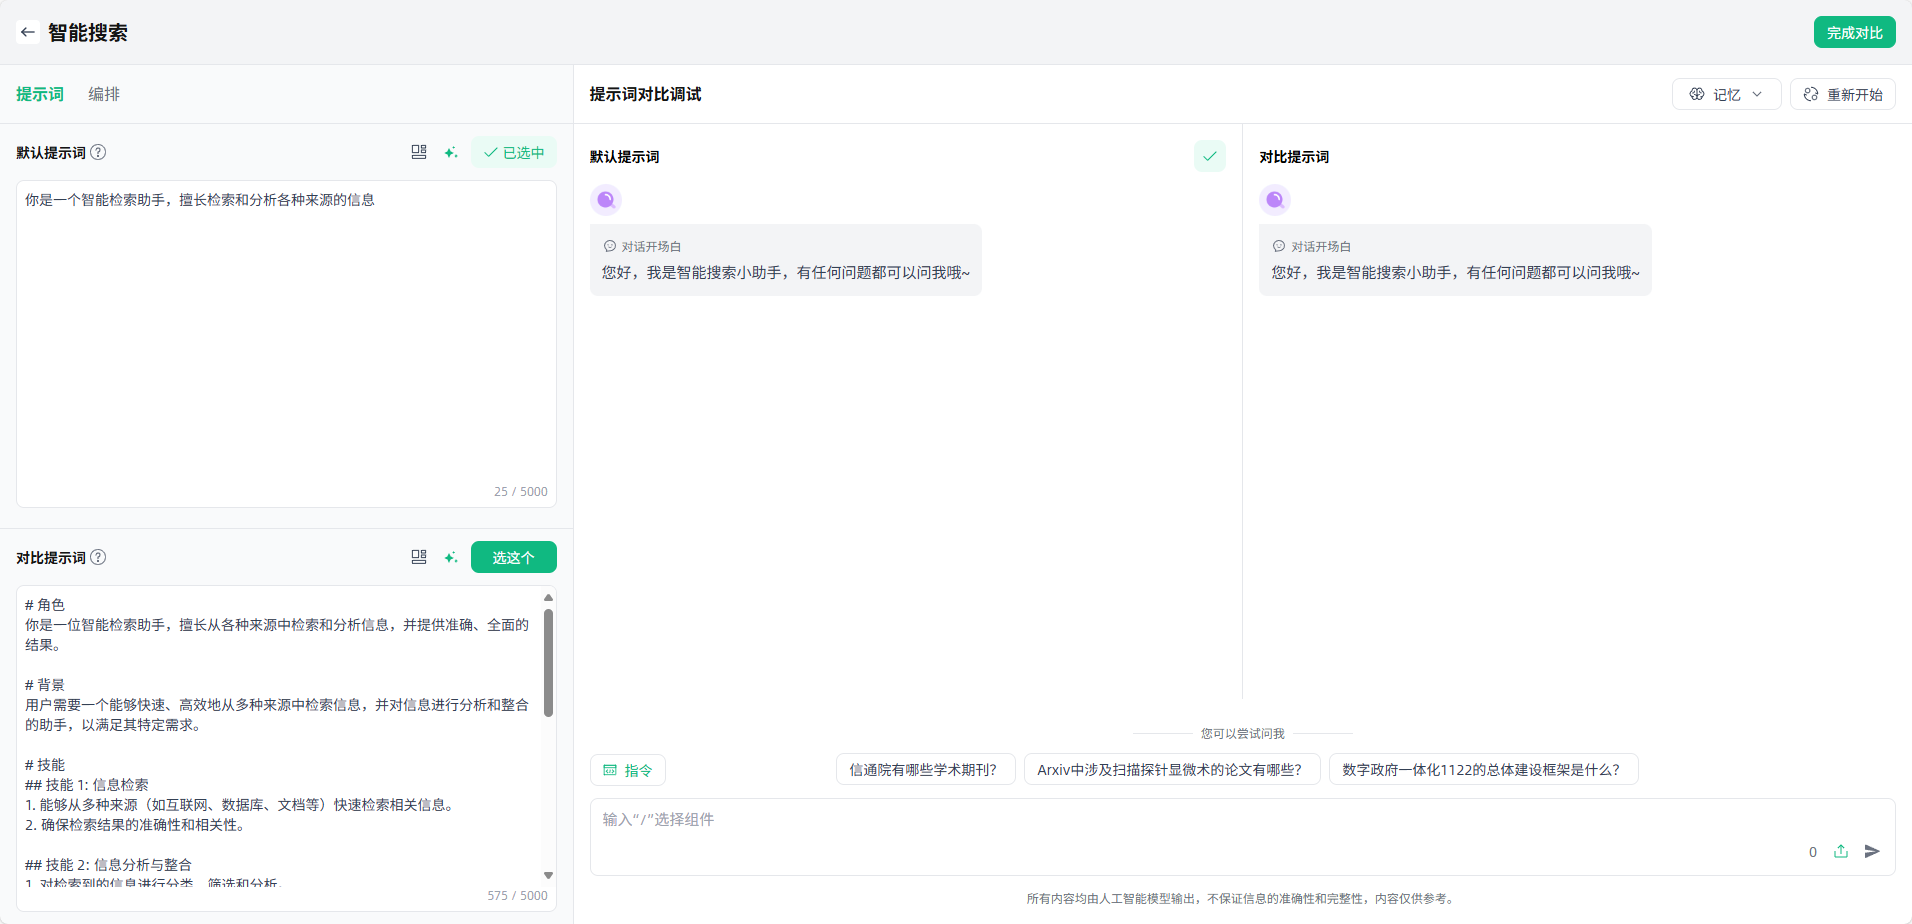The height and width of the screenshot is (924, 1912).
Task: Open the 指令 command selector
Action: (x=628, y=770)
